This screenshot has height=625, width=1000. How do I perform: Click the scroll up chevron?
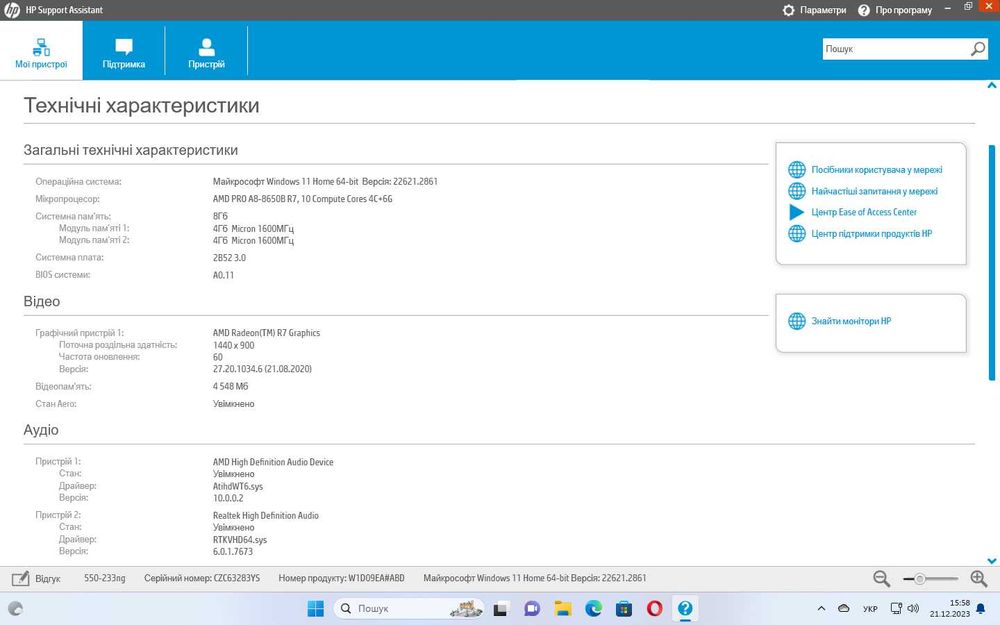tap(992, 85)
